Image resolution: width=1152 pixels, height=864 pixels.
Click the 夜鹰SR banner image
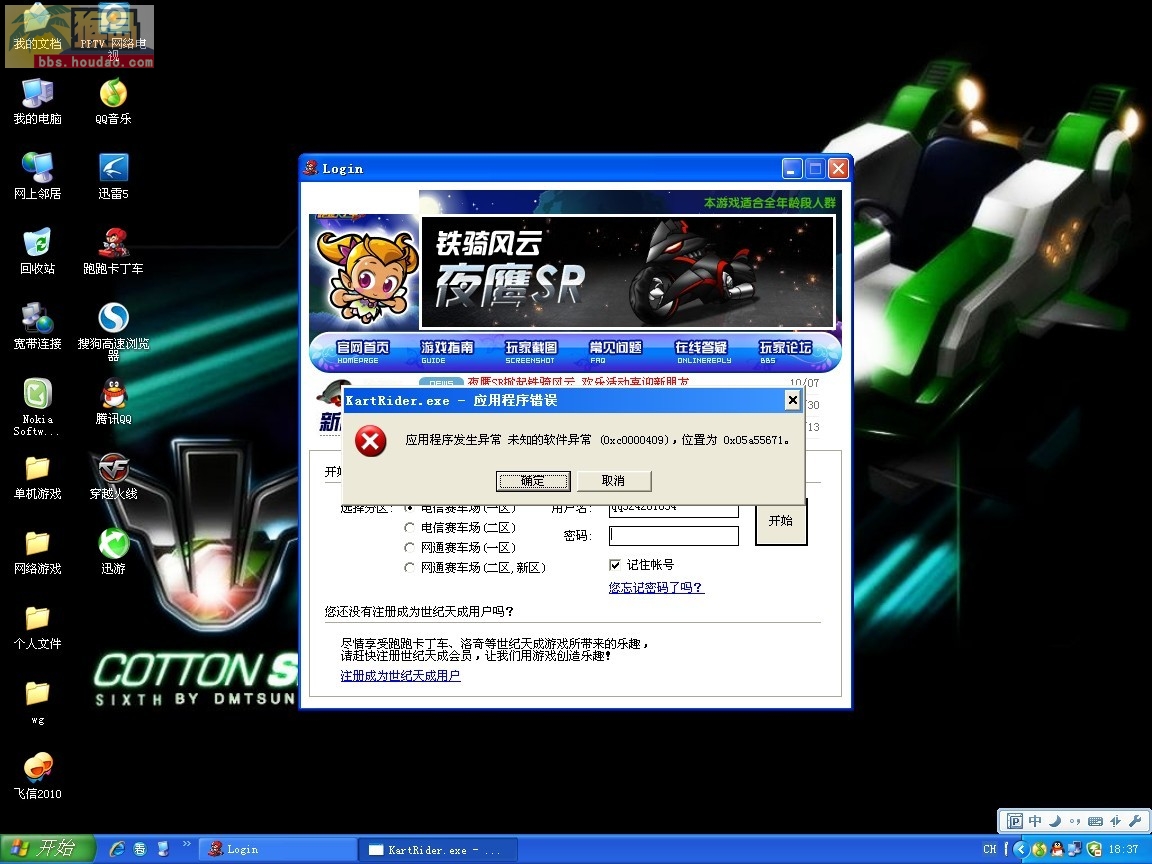[627, 272]
